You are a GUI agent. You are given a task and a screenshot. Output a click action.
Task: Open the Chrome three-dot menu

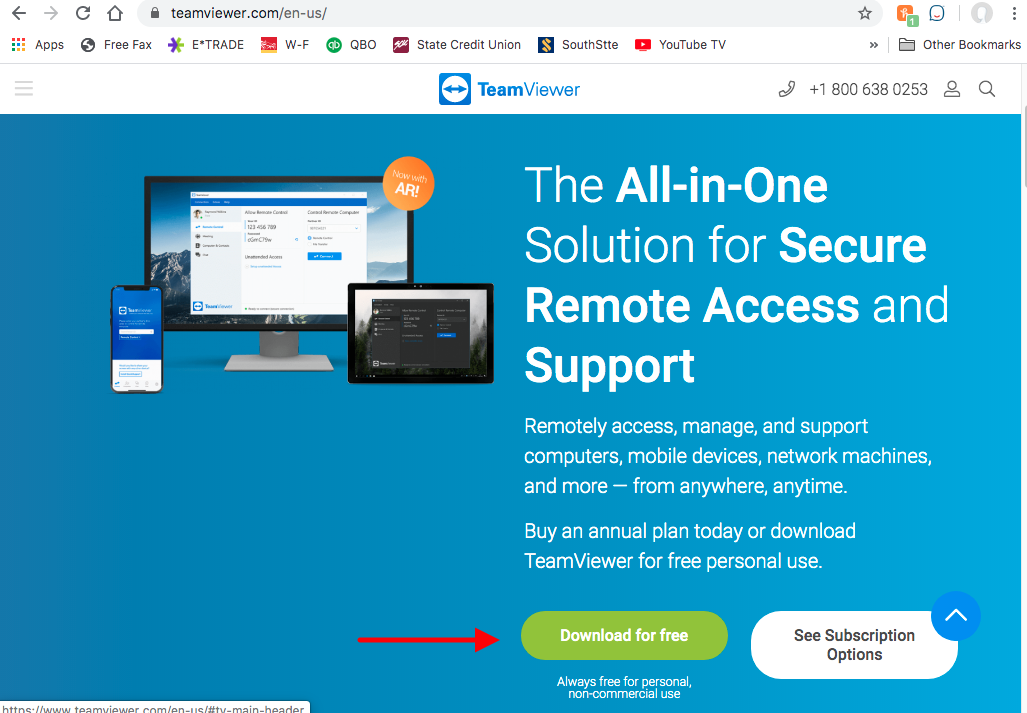[1013, 13]
